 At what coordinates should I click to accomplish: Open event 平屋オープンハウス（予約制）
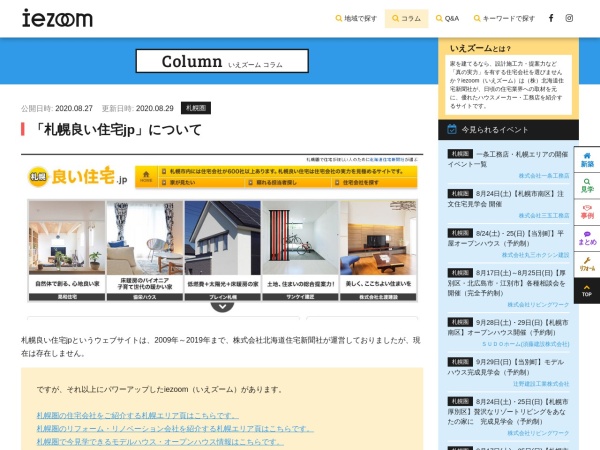tap(508, 238)
